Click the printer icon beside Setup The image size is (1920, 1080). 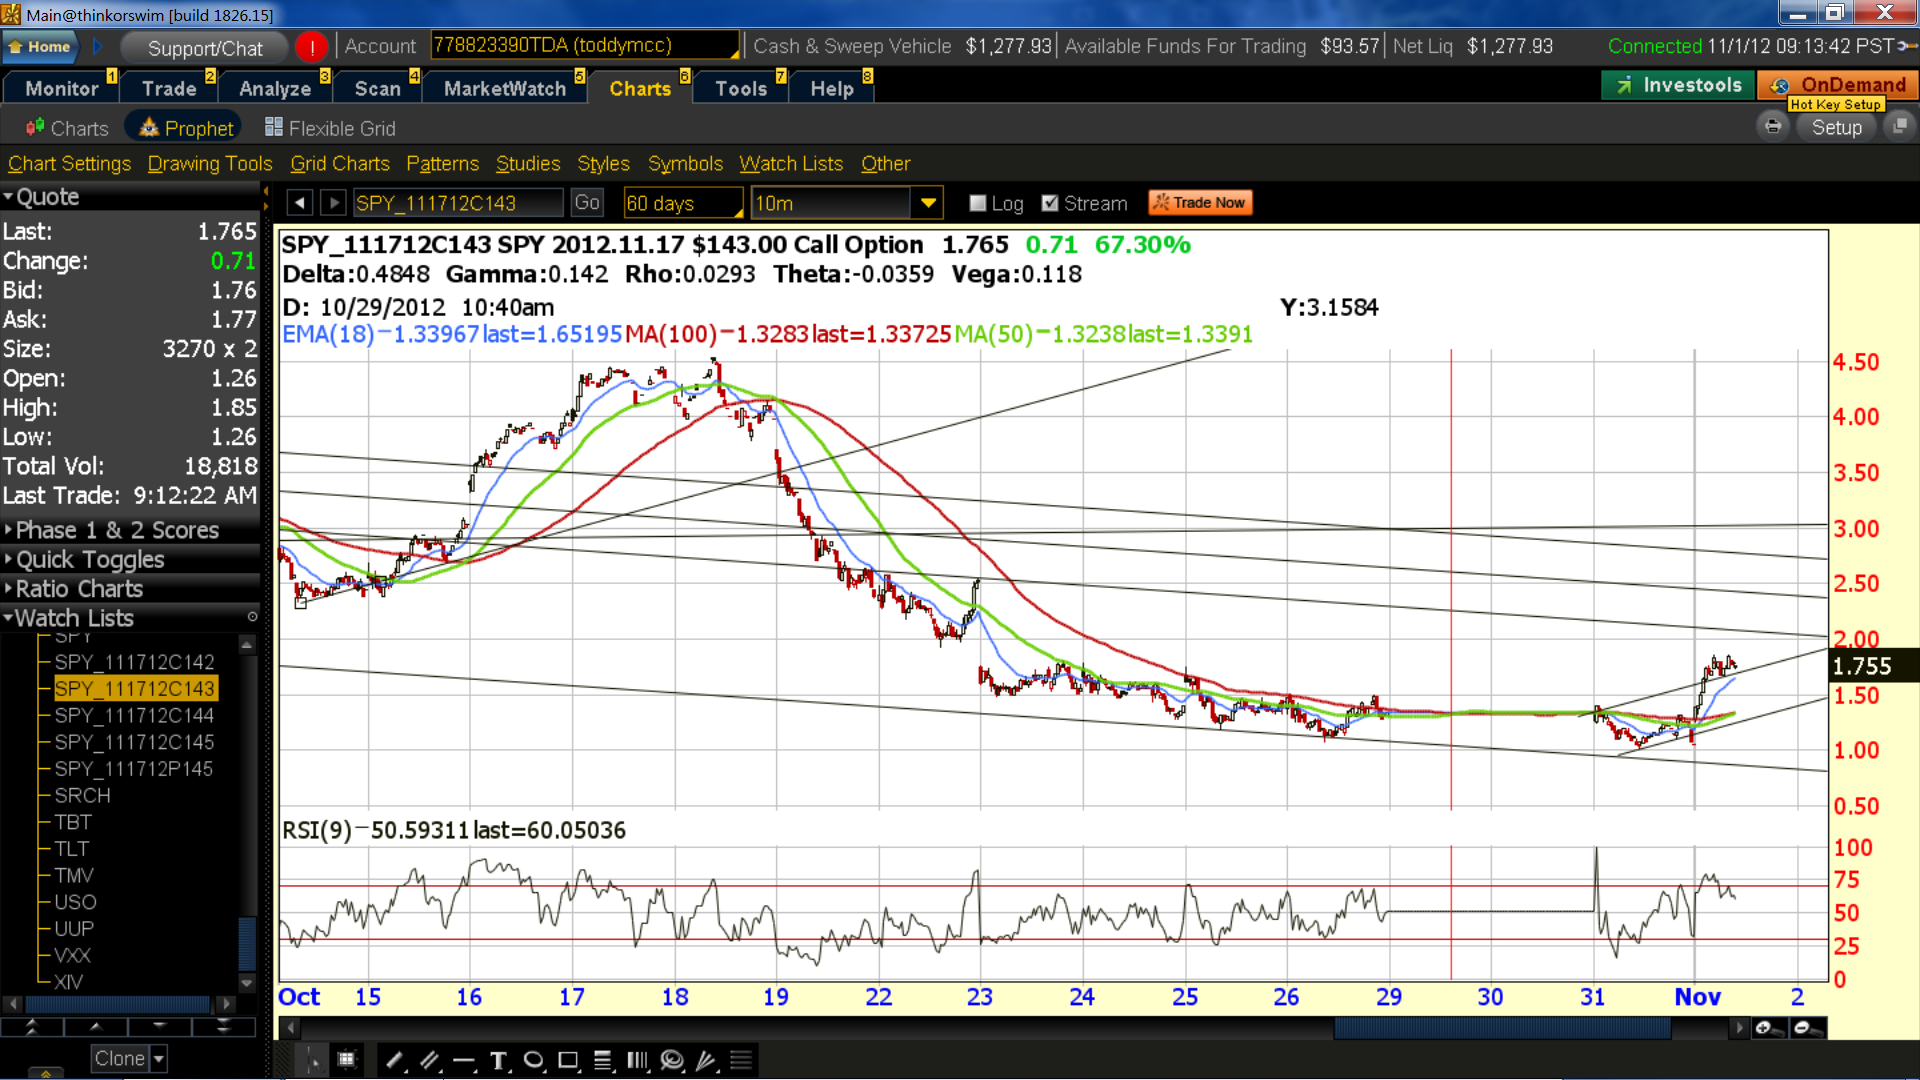tap(1773, 127)
